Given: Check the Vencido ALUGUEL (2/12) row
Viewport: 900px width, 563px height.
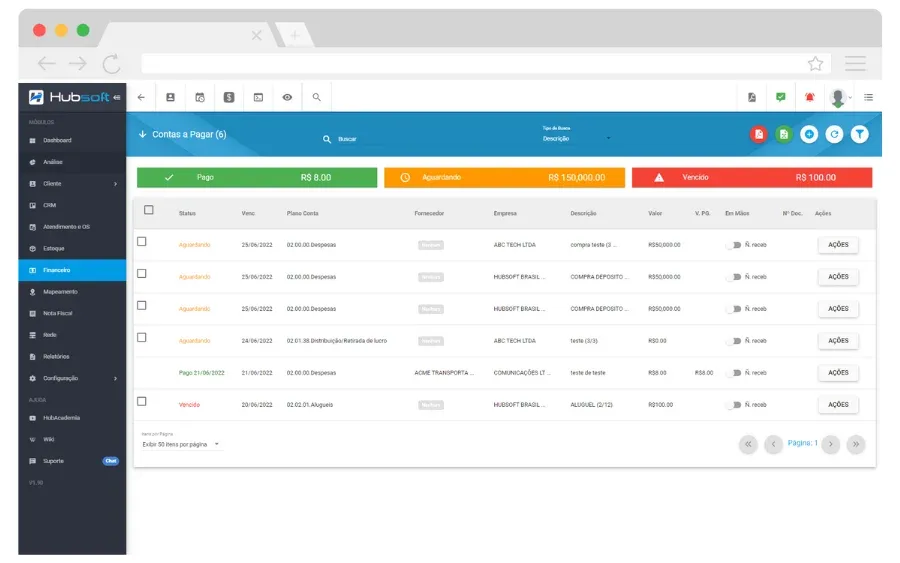Looking at the screenshot, I should tap(142, 402).
